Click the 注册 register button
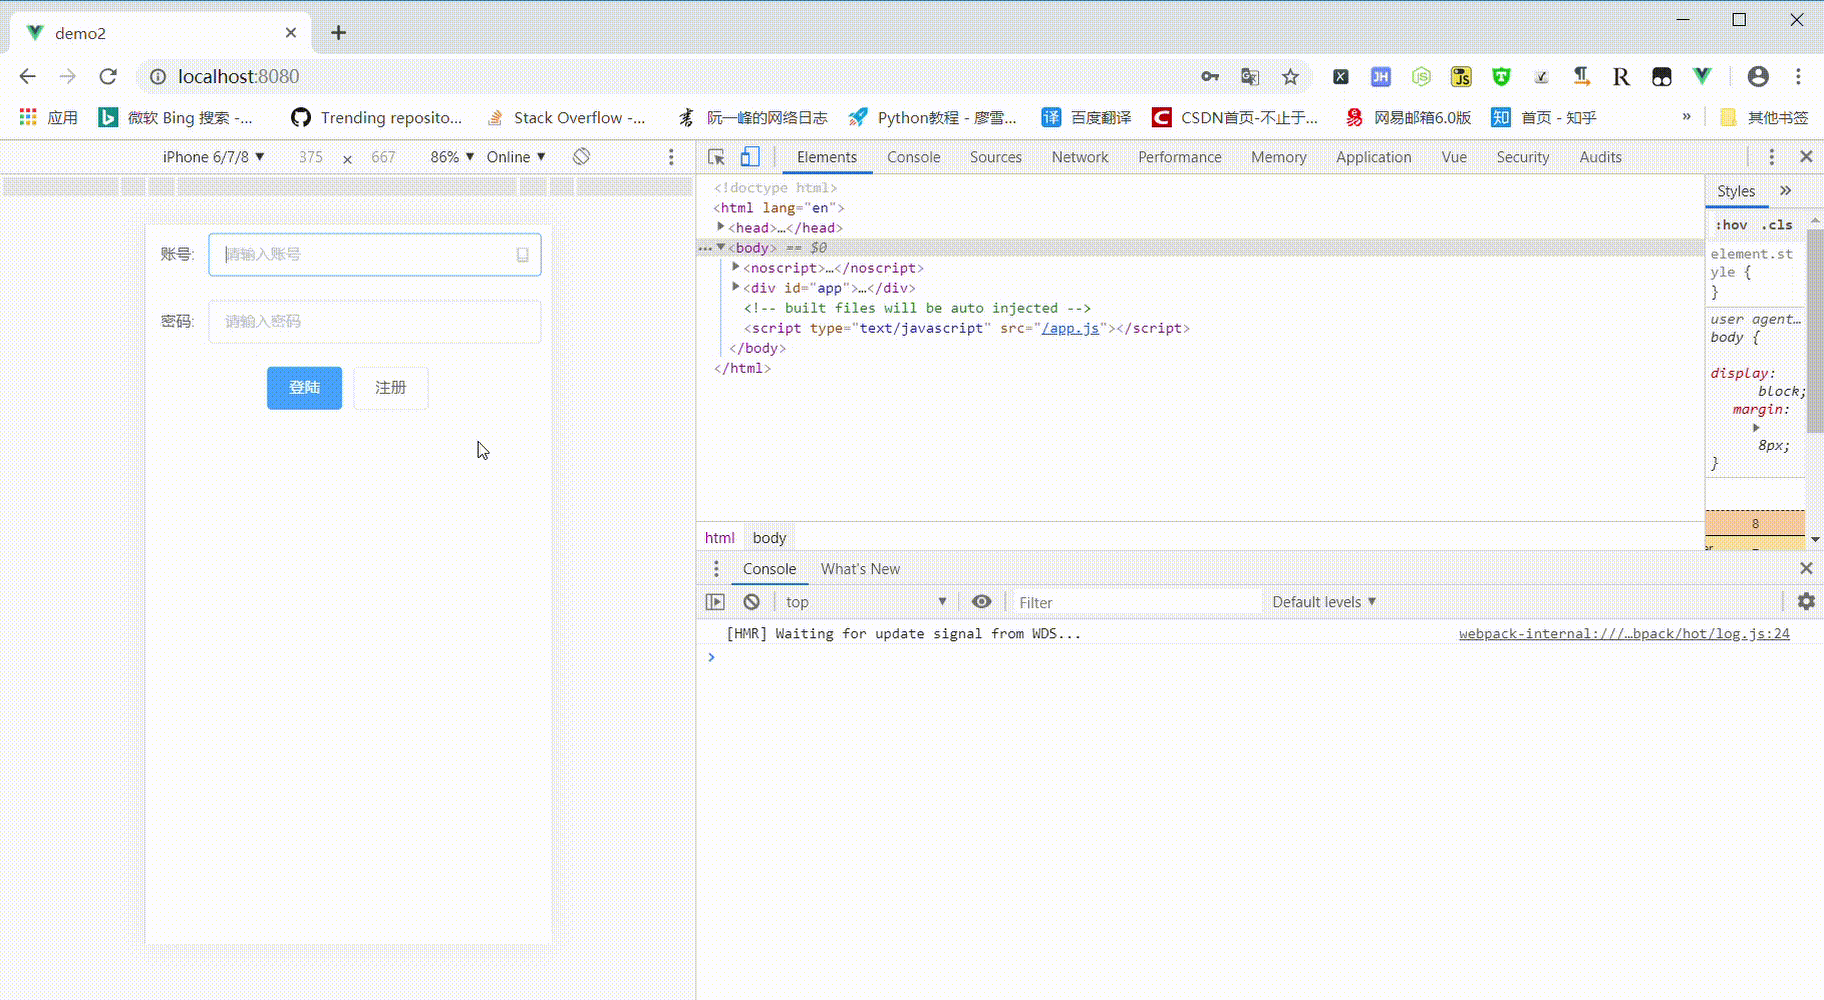This screenshot has width=1824, height=1000. click(391, 388)
